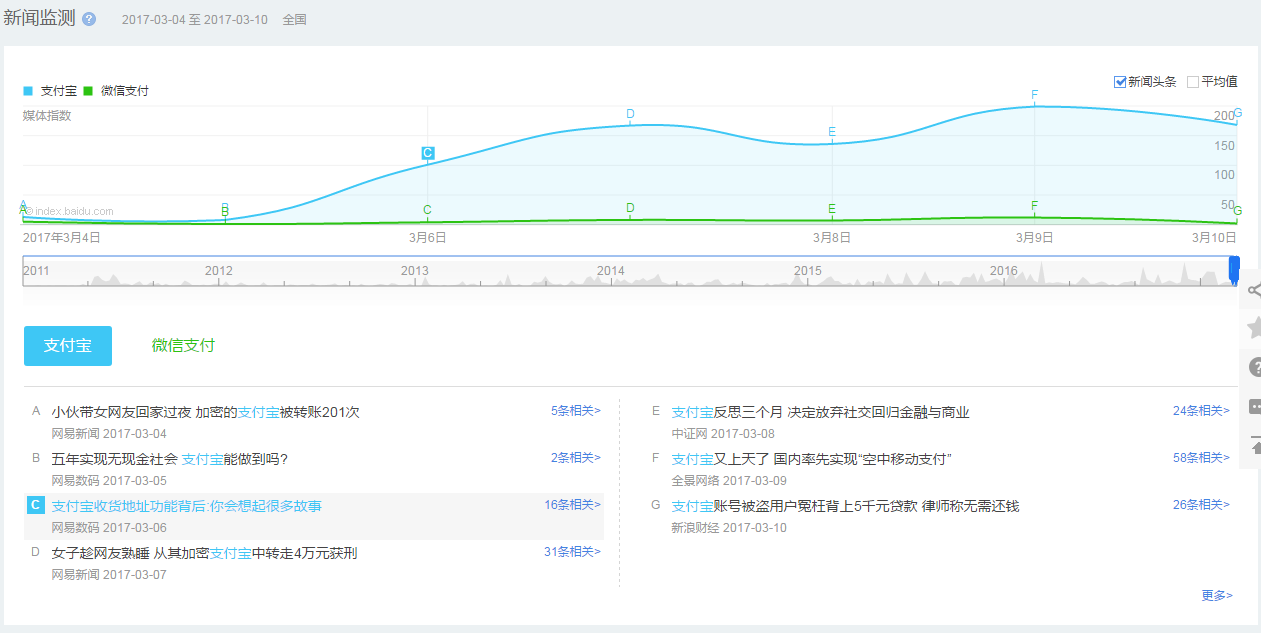Open headline 支付宝账号被盗用户
Screen dimensions: 1261x633
[845, 506]
